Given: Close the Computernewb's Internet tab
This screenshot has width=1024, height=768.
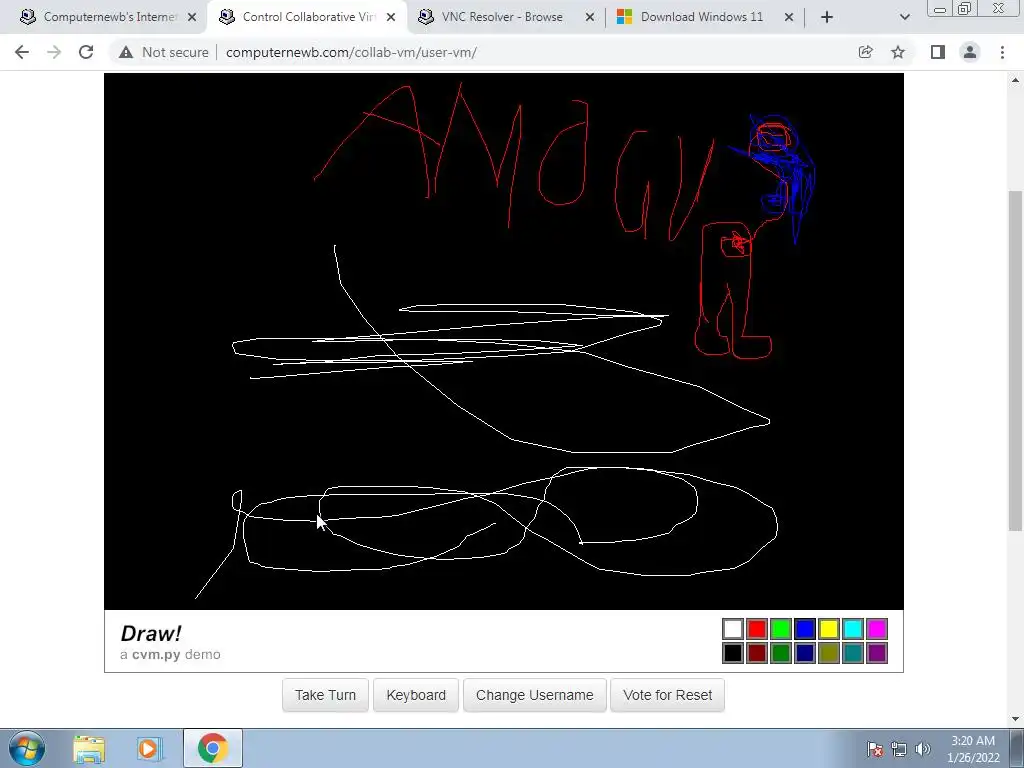Looking at the screenshot, I should point(192,17).
